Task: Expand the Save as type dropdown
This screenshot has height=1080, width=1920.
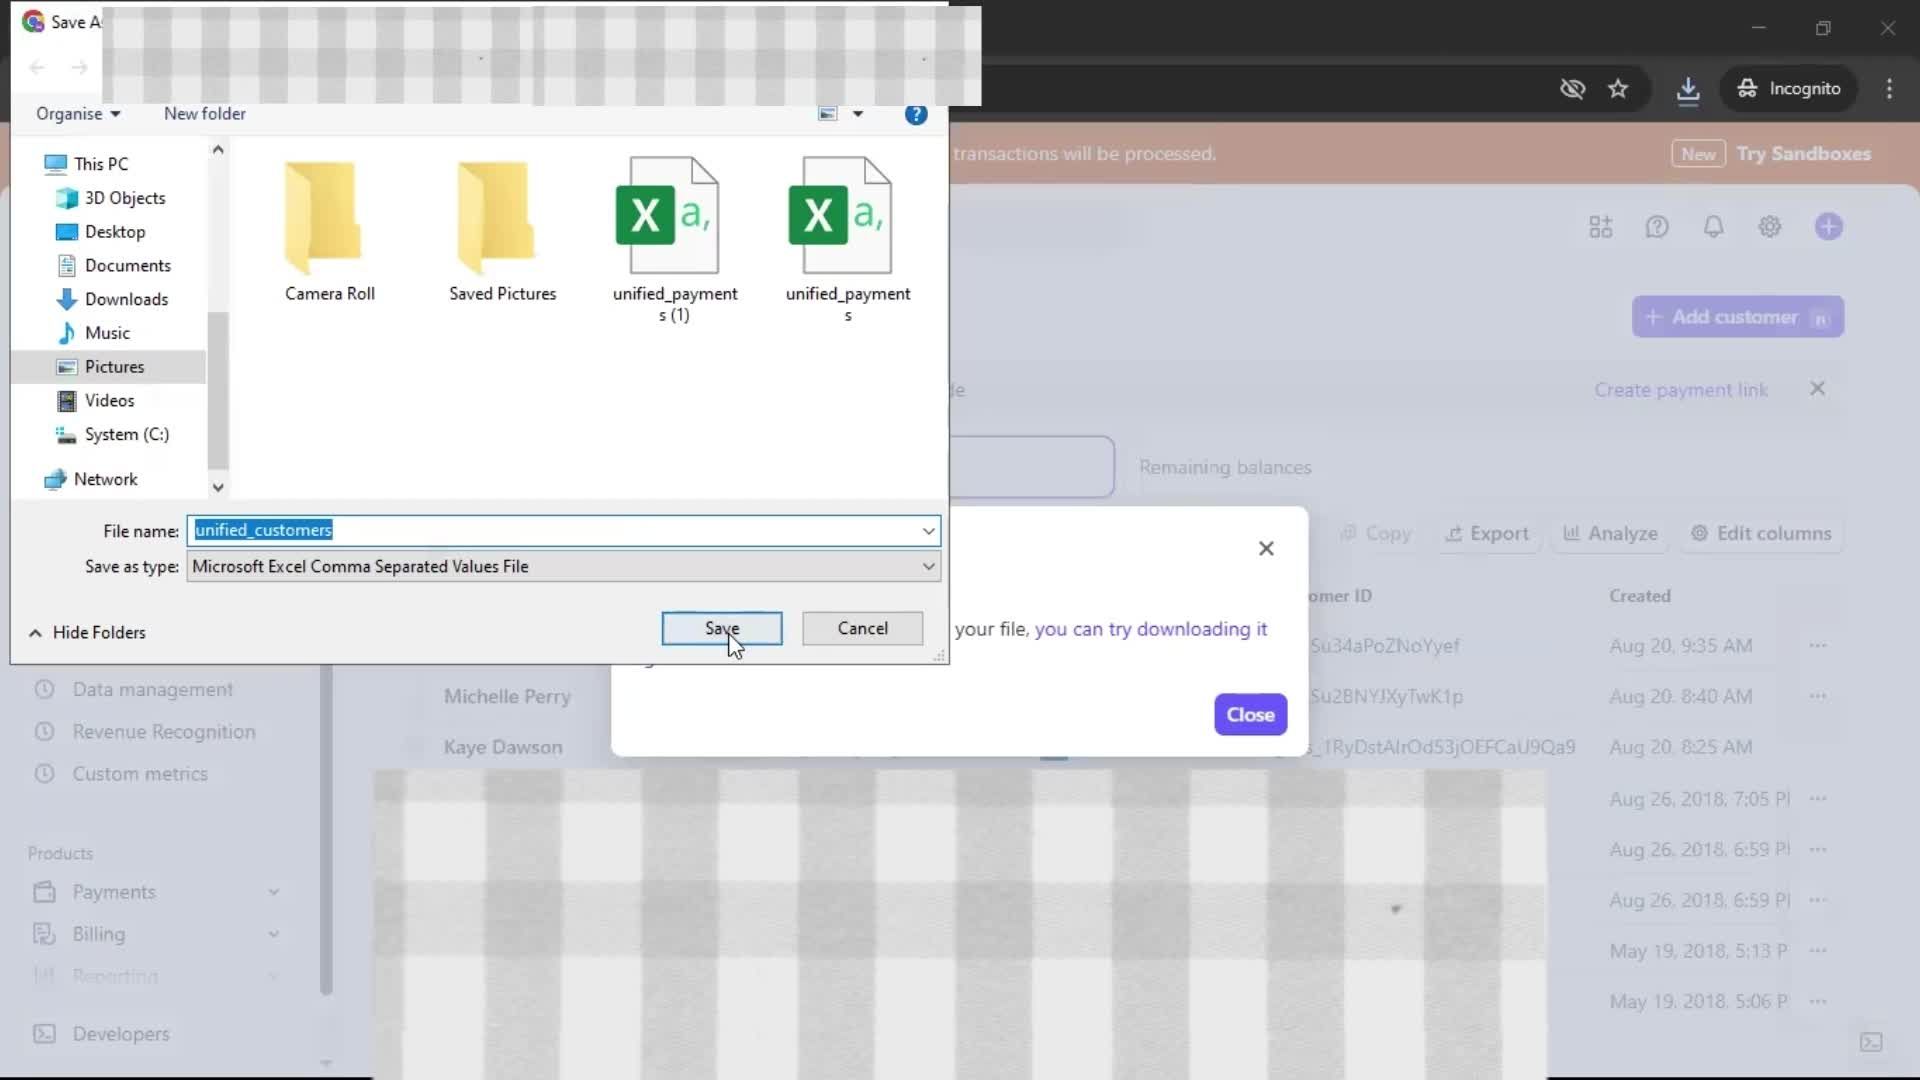Action: [x=928, y=566]
